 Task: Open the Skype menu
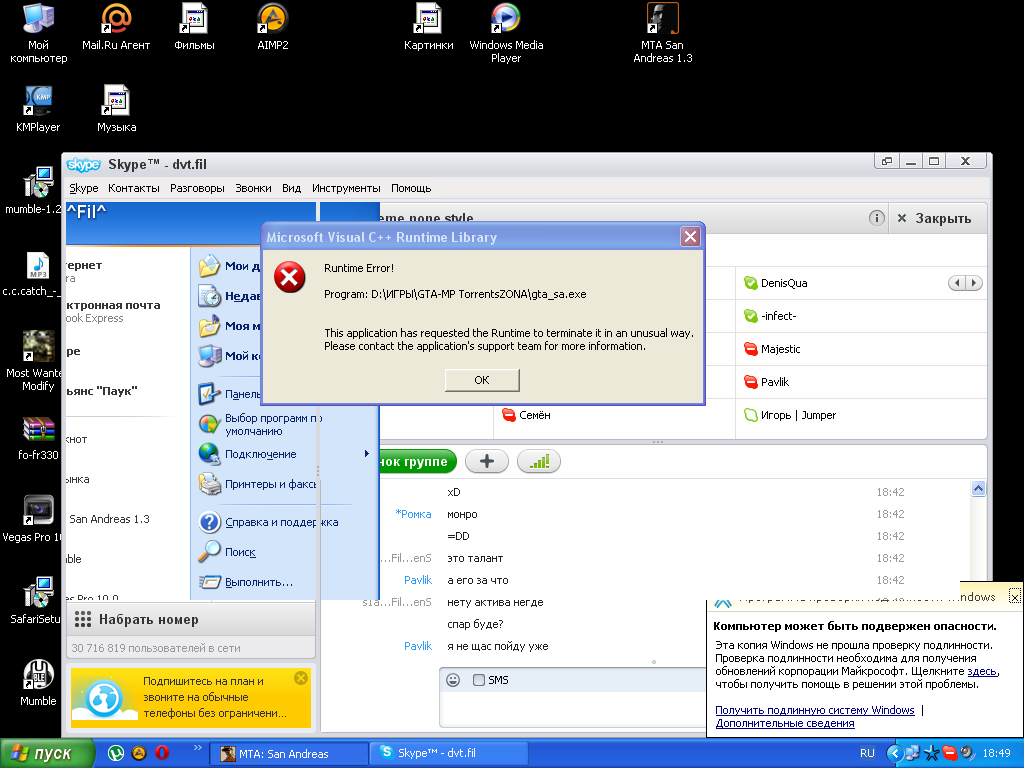pyautogui.click(x=84, y=188)
